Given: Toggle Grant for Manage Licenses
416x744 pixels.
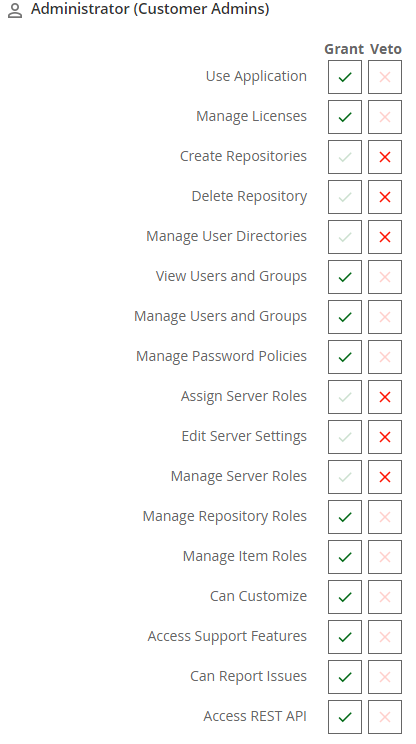Looking at the screenshot, I should click(x=345, y=117).
